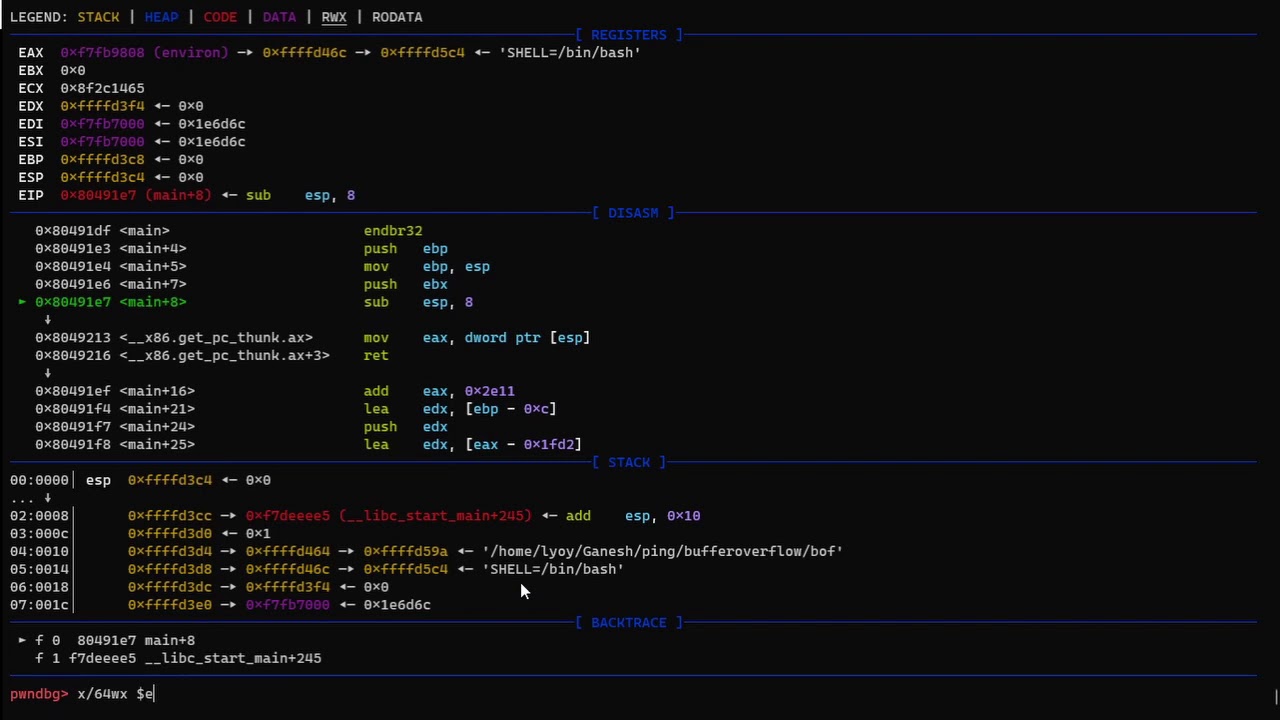Click the ret instruction at 0x8049216
This screenshot has width=1280, height=720.
(x=376, y=355)
